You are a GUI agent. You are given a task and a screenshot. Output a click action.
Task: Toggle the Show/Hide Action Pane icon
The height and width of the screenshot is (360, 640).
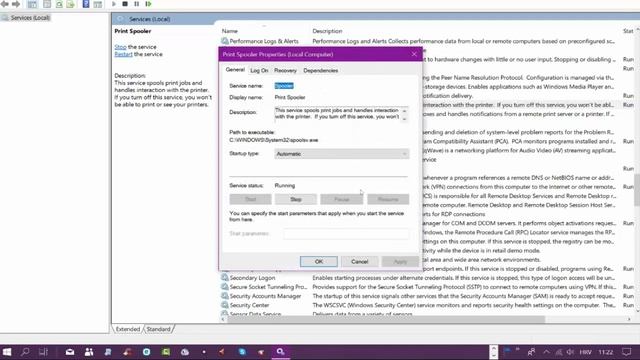(x=98, y=4)
